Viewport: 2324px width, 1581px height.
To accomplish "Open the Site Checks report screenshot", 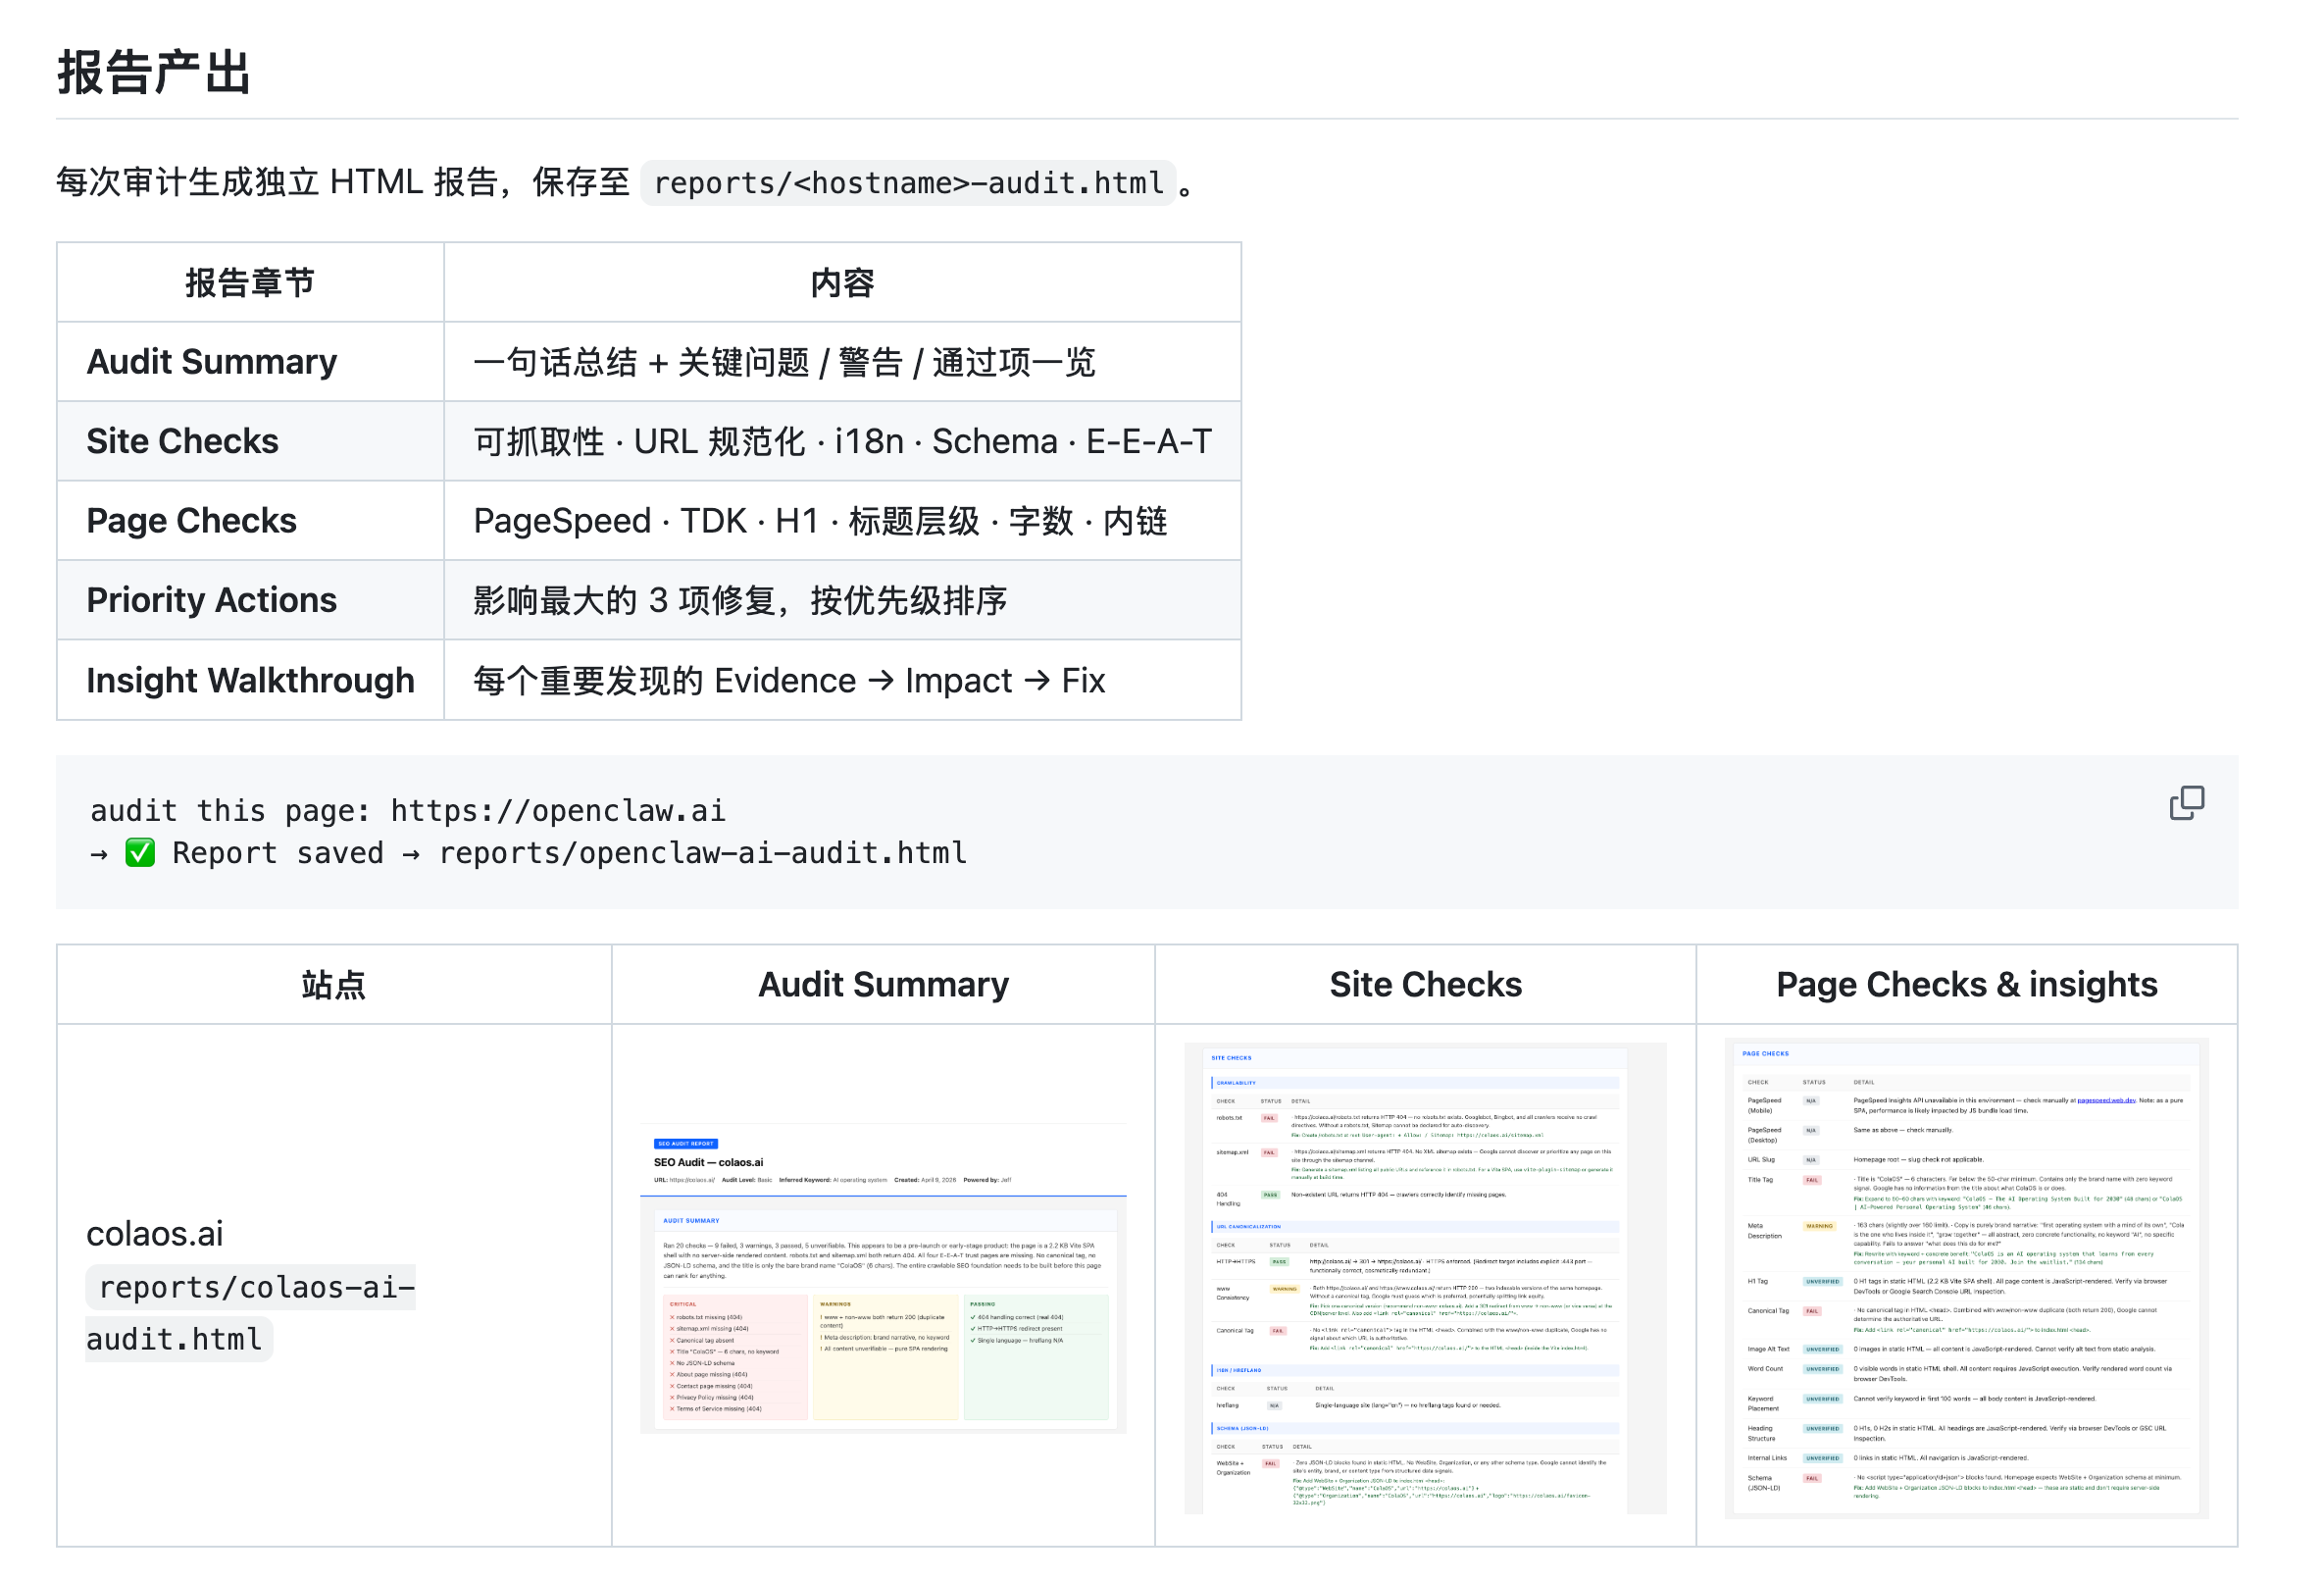I will pos(1425,1277).
